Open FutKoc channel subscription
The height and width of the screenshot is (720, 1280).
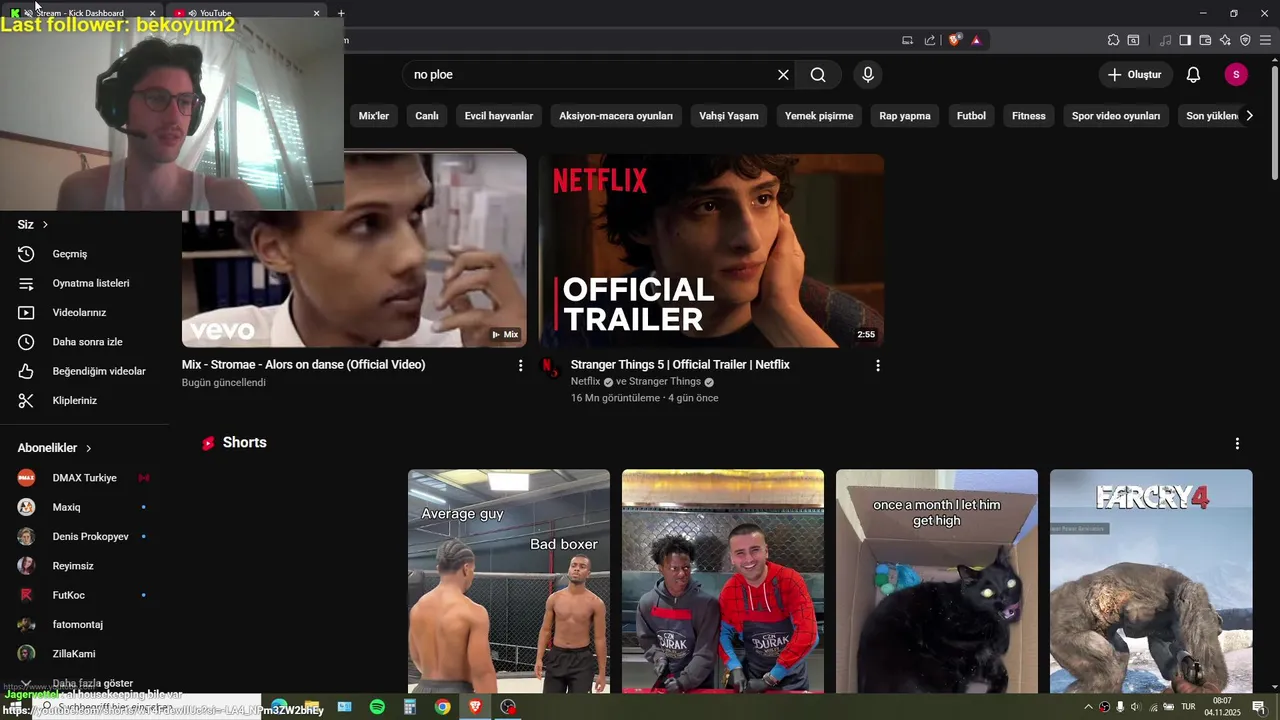coord(84,595)
